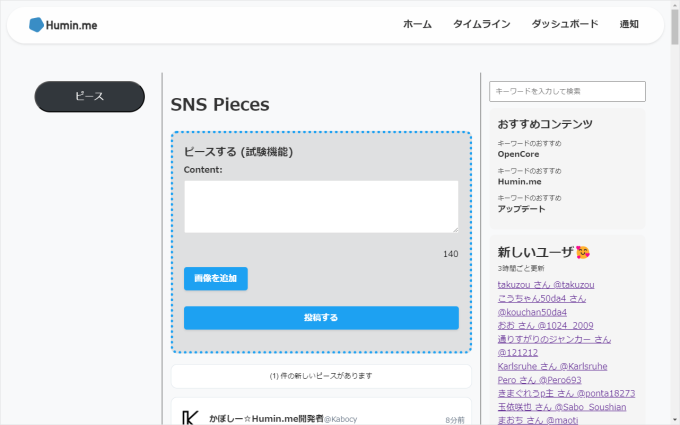This screenshot has width=680, height=425.
Task: Click the textarea resize handle corner
Action: [x=455, y=230]
